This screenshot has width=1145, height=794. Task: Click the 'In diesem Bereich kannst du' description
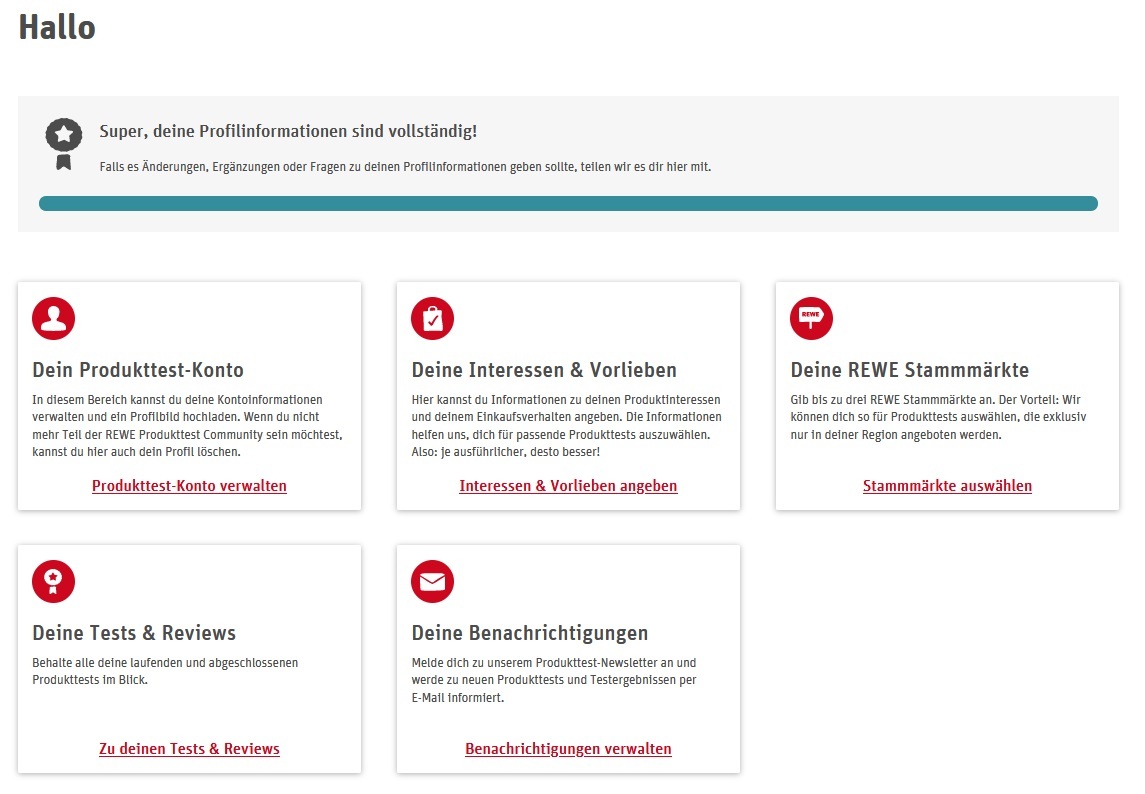tap(188, 426)
